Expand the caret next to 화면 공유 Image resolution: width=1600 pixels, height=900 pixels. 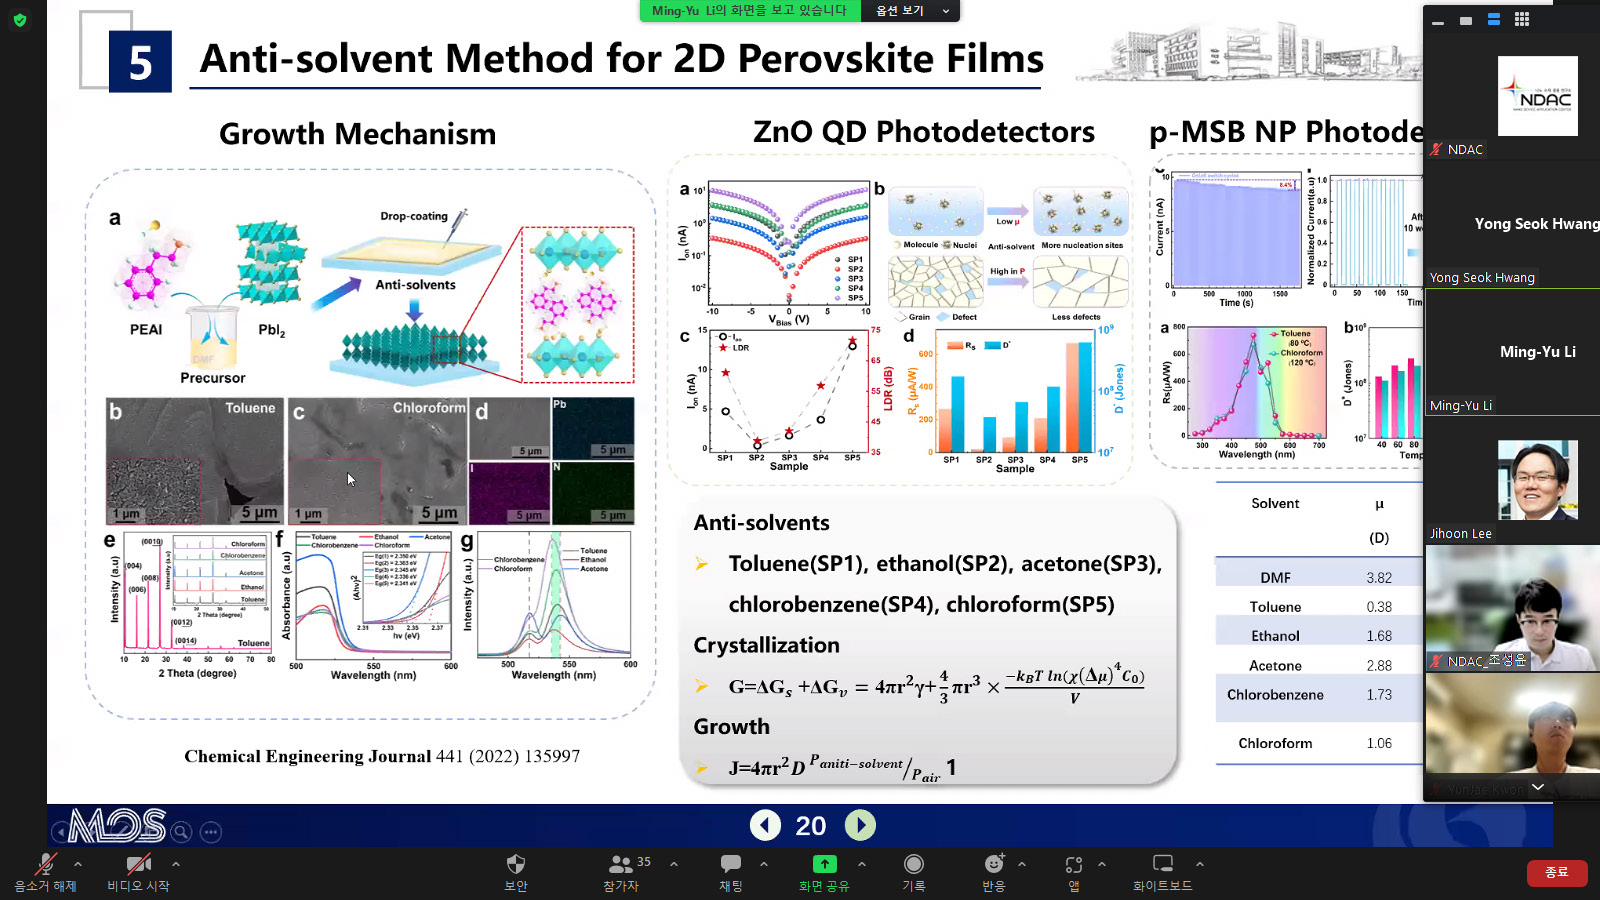(862, 864)
